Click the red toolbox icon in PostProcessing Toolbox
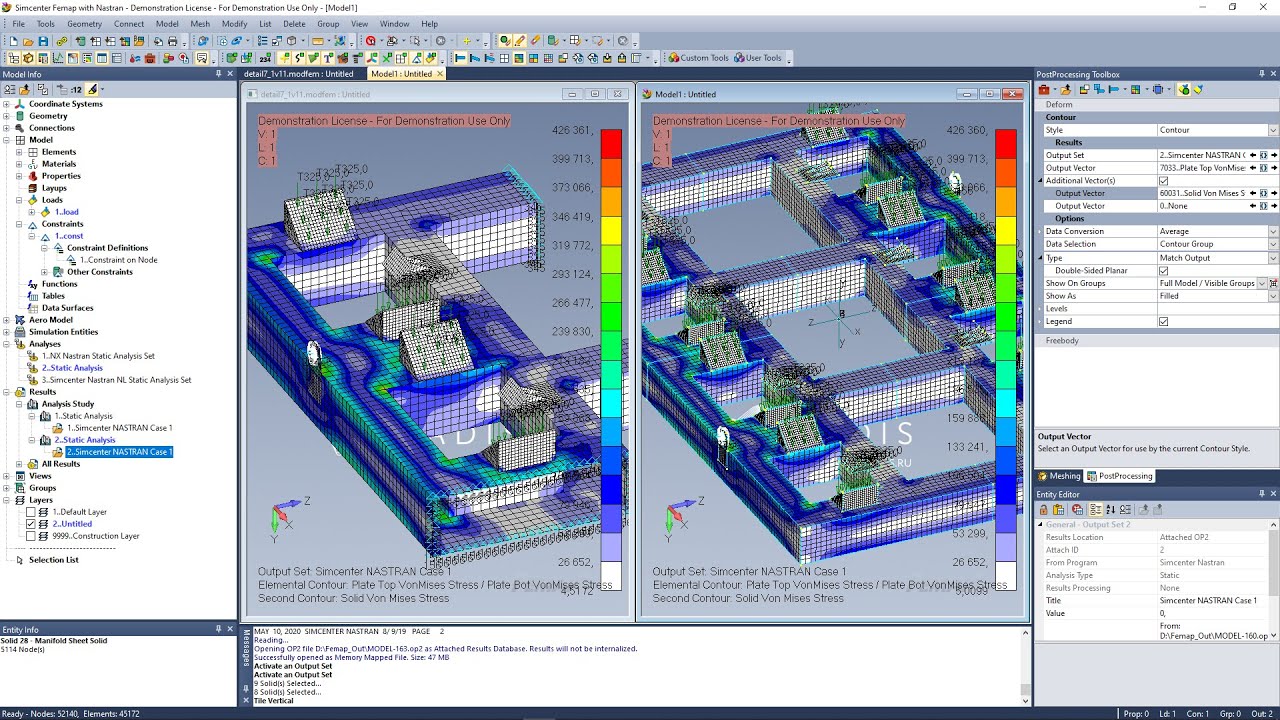Image resolution: width=1280 pixels, height=720 pixels. (x=1044, y=90)
